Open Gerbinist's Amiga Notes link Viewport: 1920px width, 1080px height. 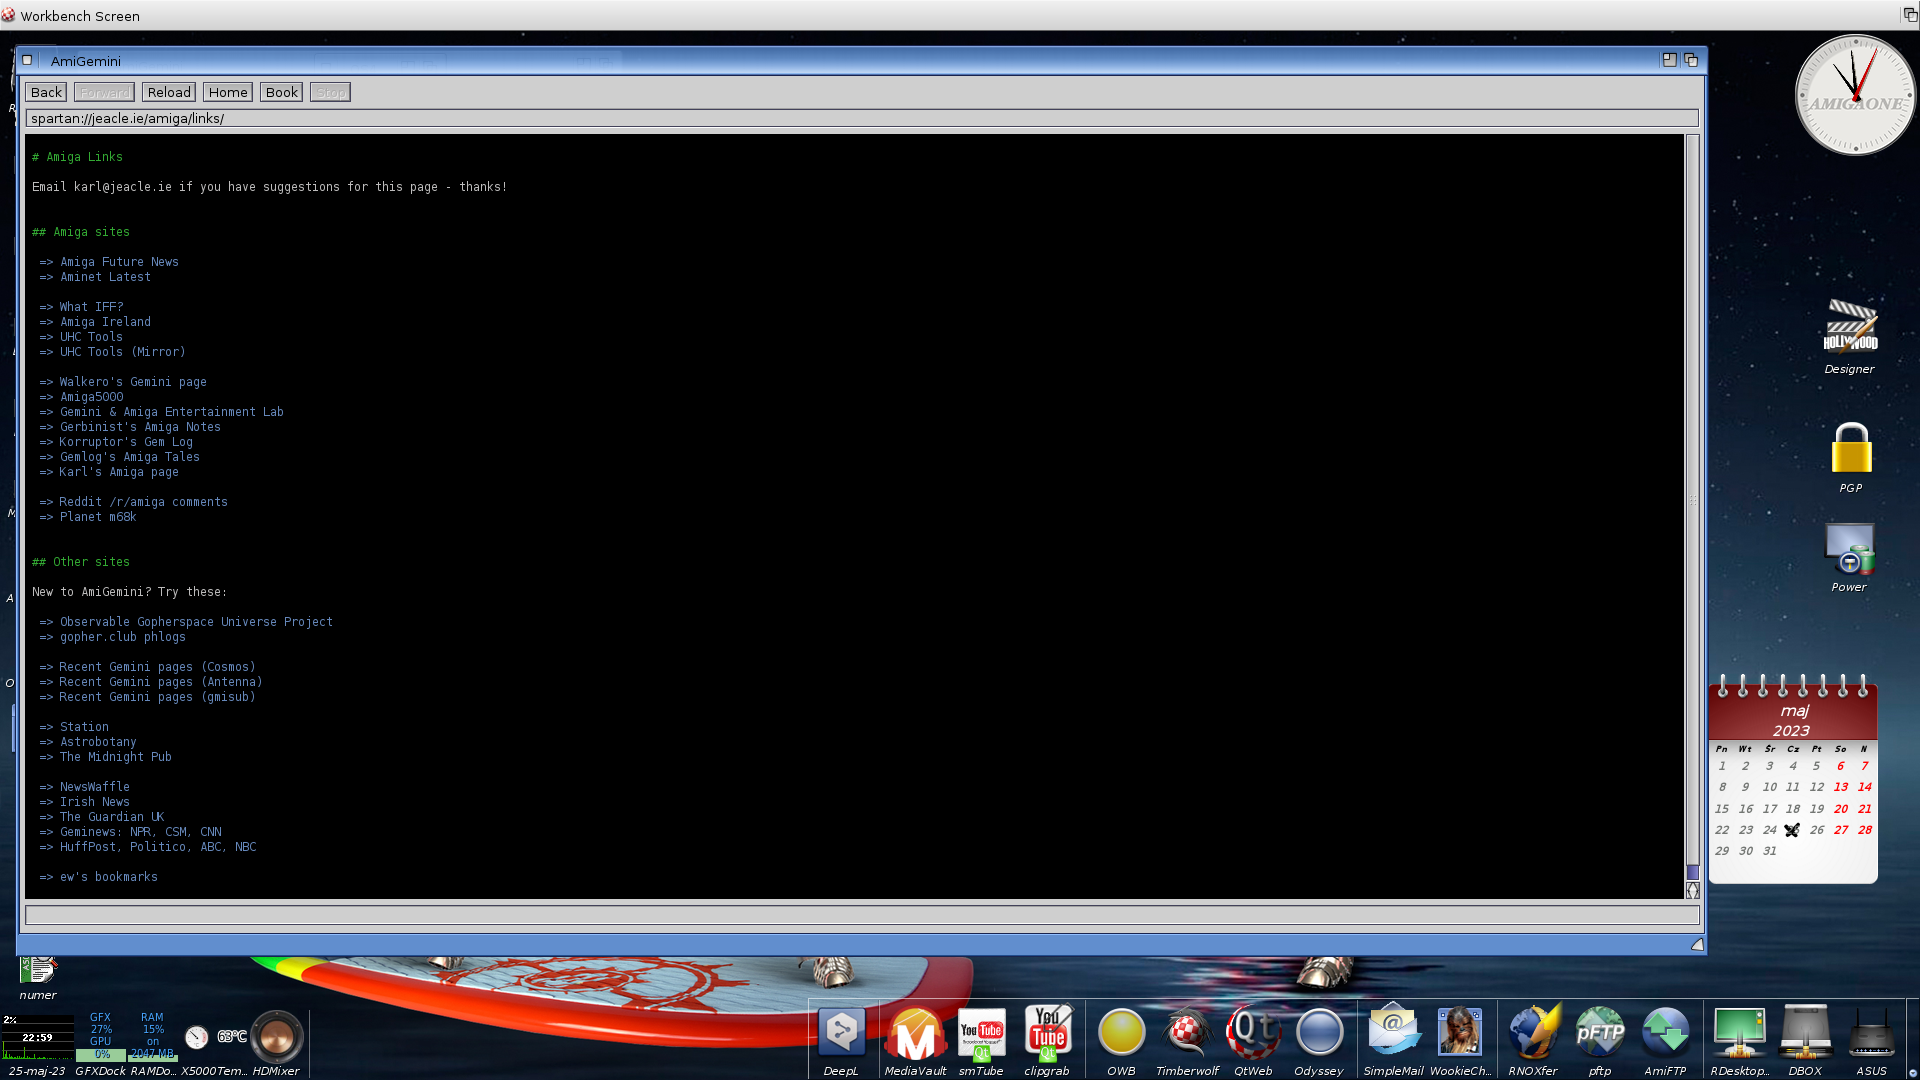(x=140, y=427)
